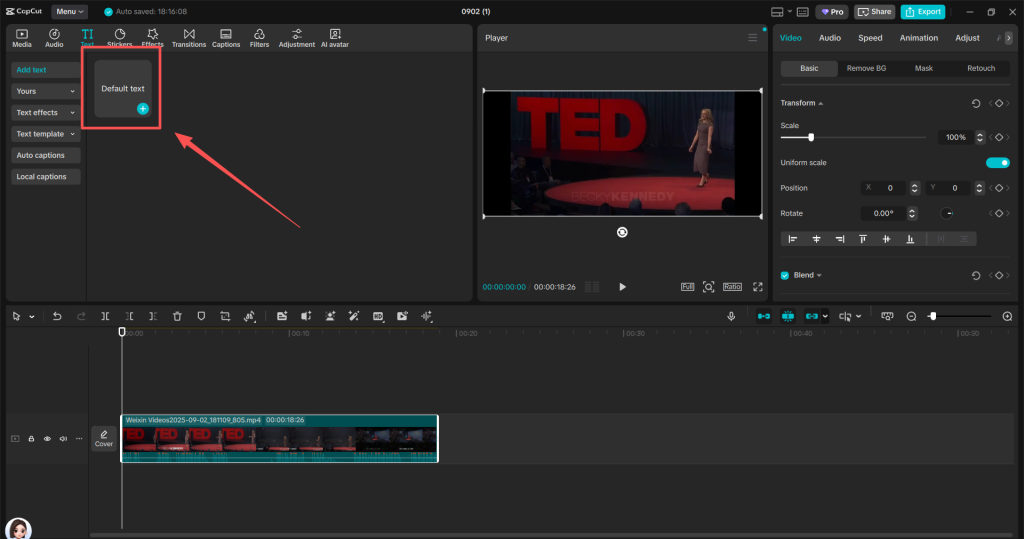
Task: Zoom in the timeline
Action: coord(1007,316)
